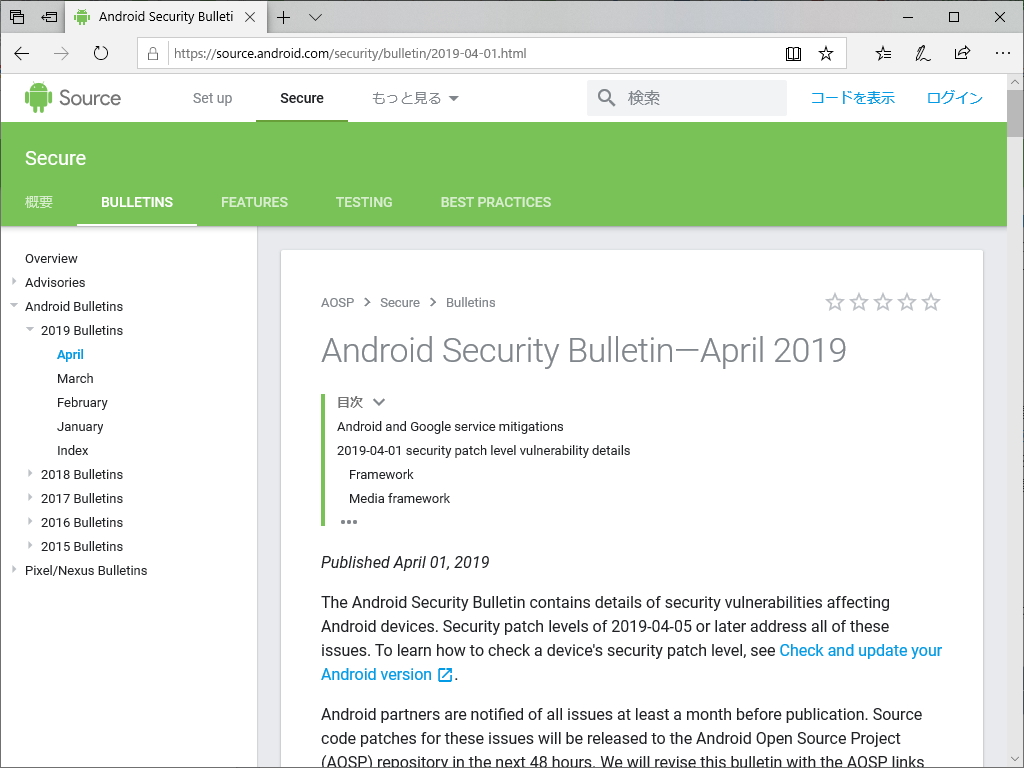Open the もっと見る dropdown menu
The image size is (1024, 768).
[x=413, y=97]
